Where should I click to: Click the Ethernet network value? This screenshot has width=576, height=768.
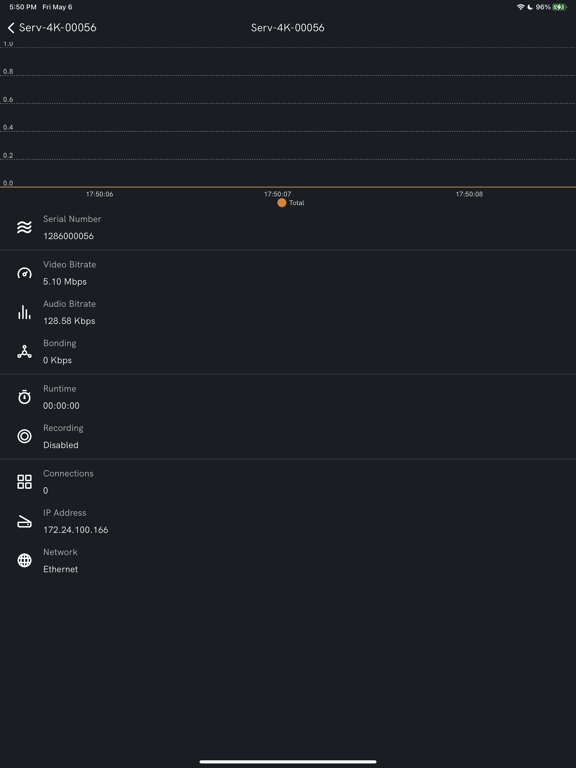(x=61, y=569)
